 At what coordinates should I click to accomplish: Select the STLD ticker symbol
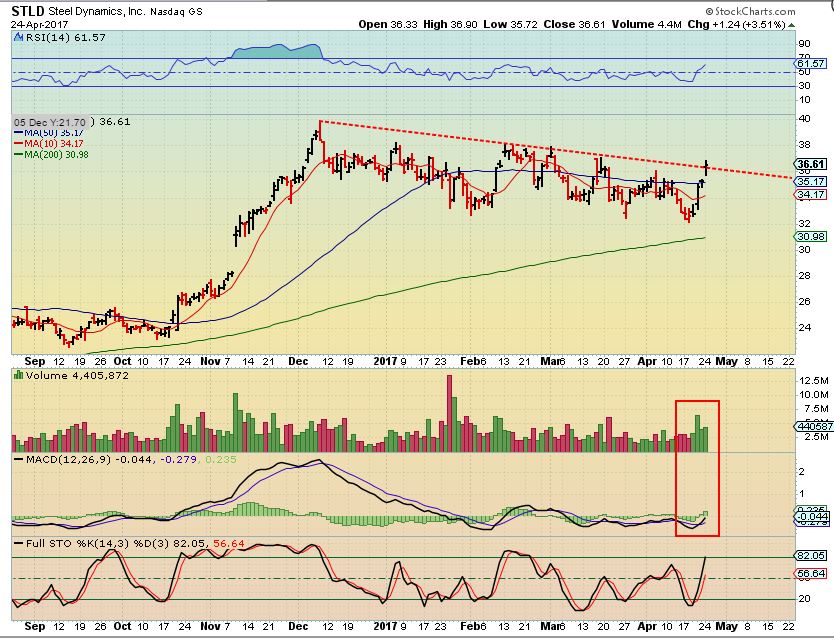pyautogui.click(x=28, y=11)
